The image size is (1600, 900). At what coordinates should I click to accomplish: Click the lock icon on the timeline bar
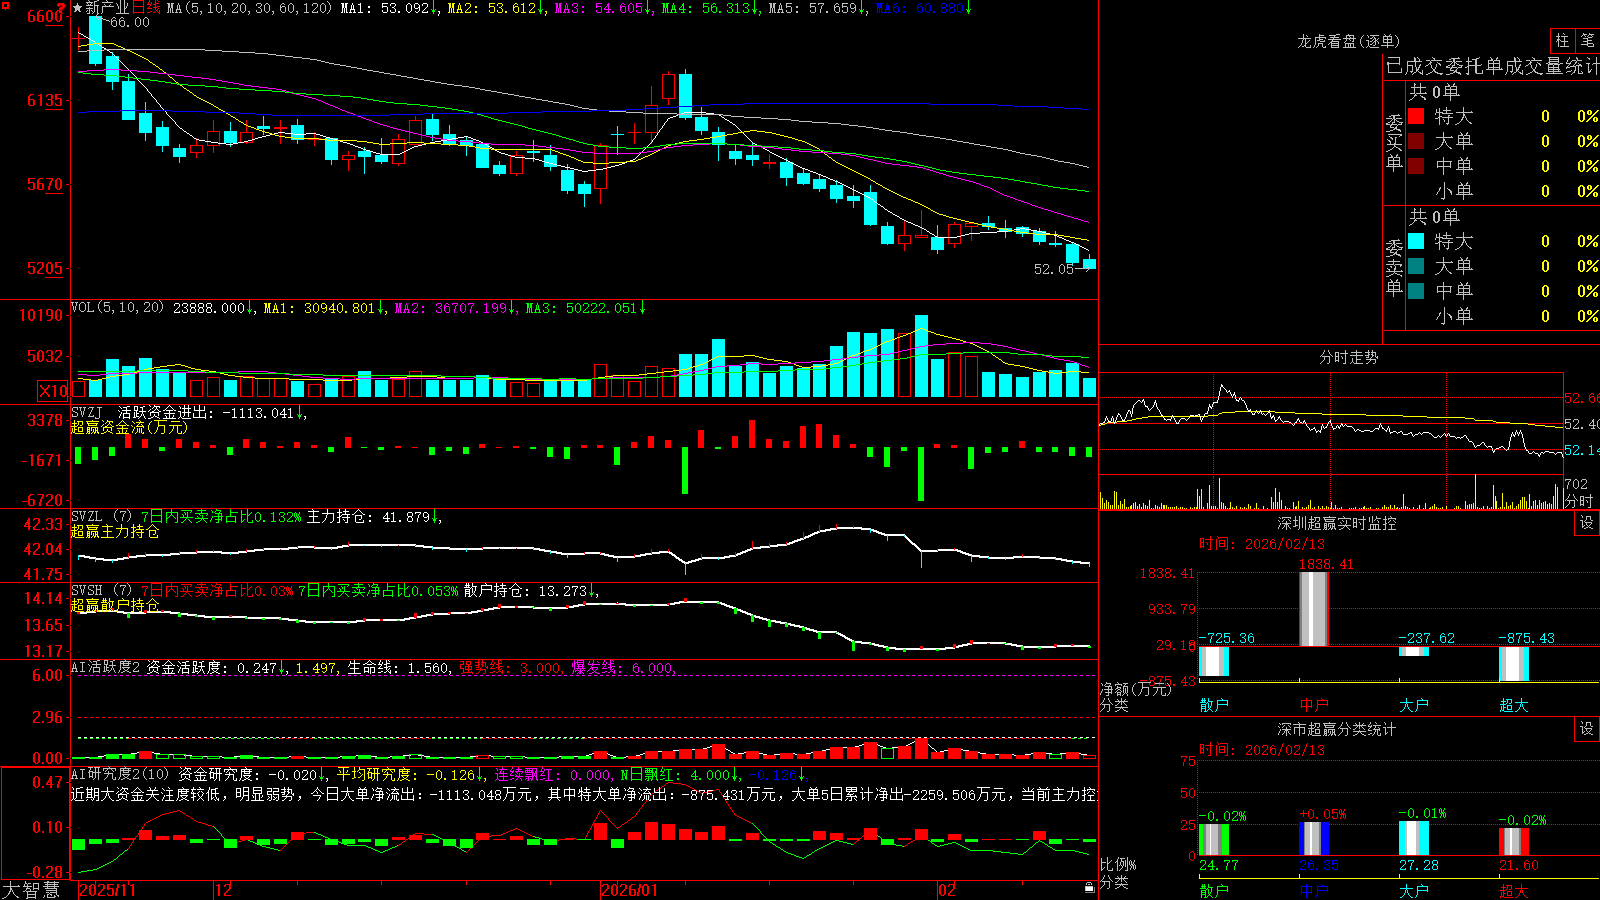point(1090,888)
